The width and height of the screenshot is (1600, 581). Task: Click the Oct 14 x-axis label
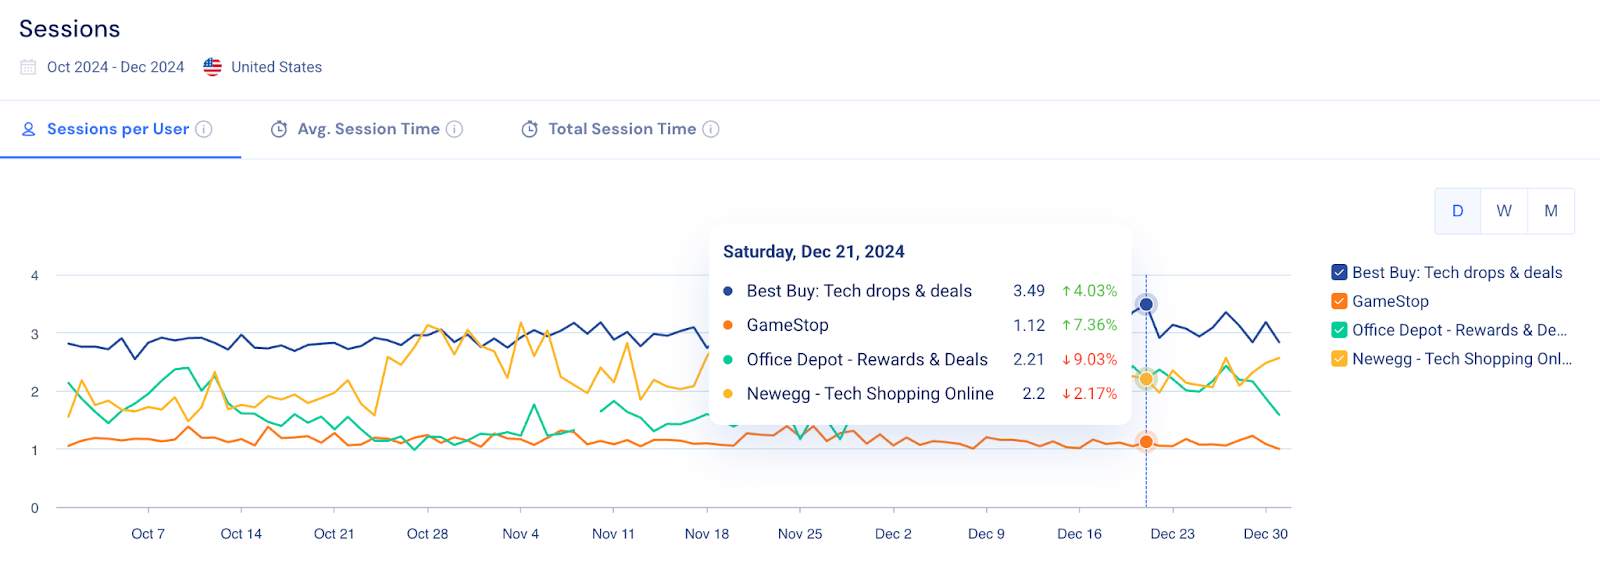click(241, 534)
